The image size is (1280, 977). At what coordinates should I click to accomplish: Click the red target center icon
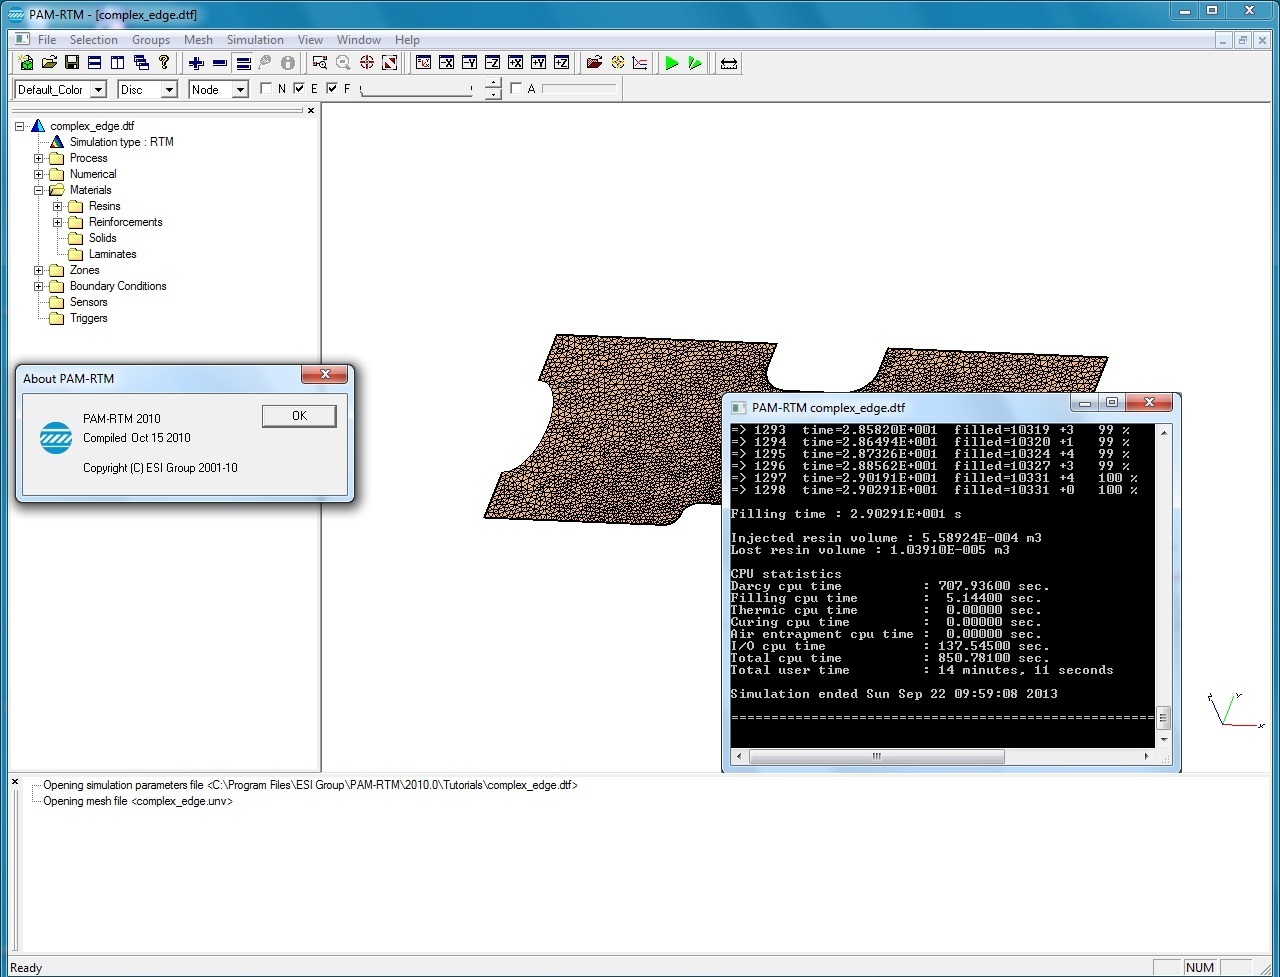click(x=366, y=63)
